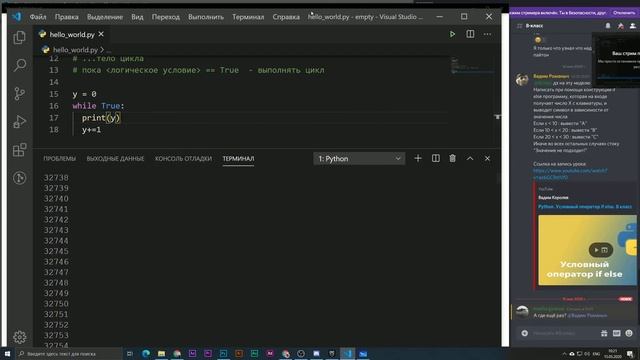Open the '1: Python' terminal dropdown

pos(359,159)
